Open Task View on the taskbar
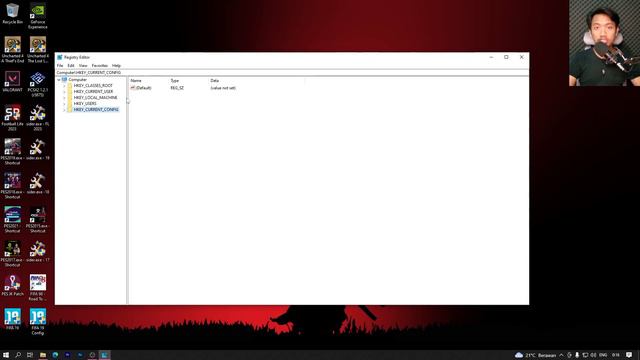The width and height of the screenshot is (640, 360). 30,355
